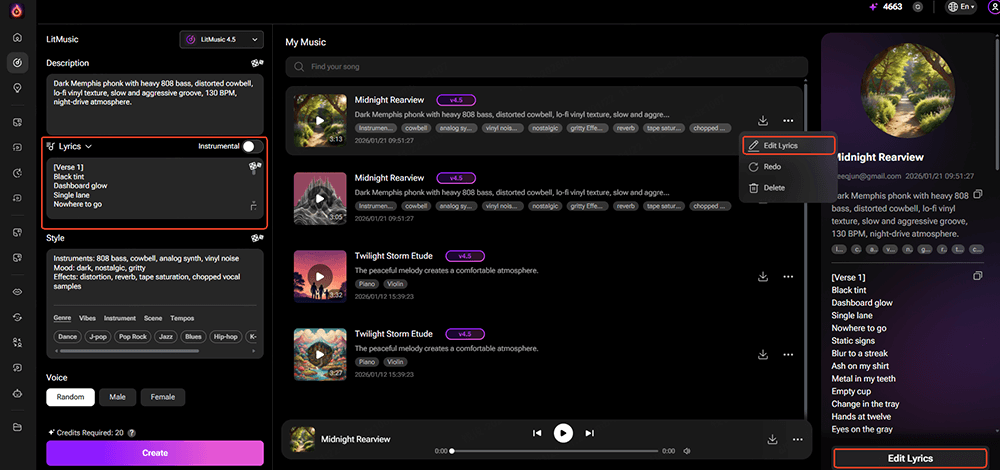Open more options for second Twilight Storm Etude

[788, 355]
